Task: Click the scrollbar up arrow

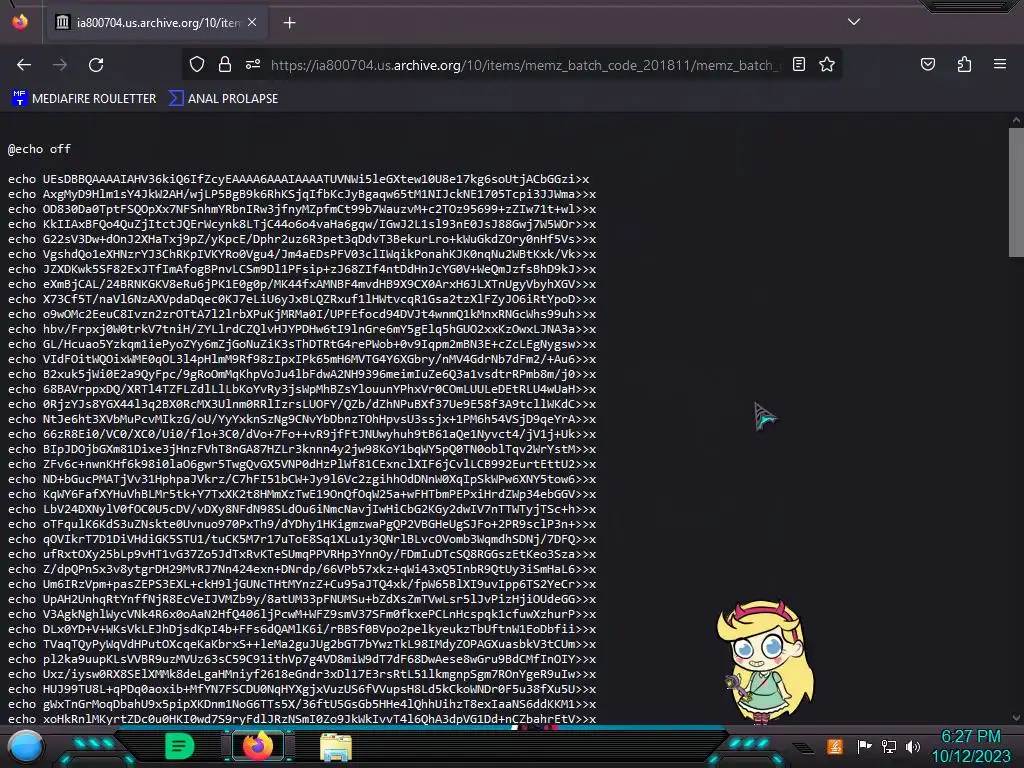Action: click(x=1016, y=120)
